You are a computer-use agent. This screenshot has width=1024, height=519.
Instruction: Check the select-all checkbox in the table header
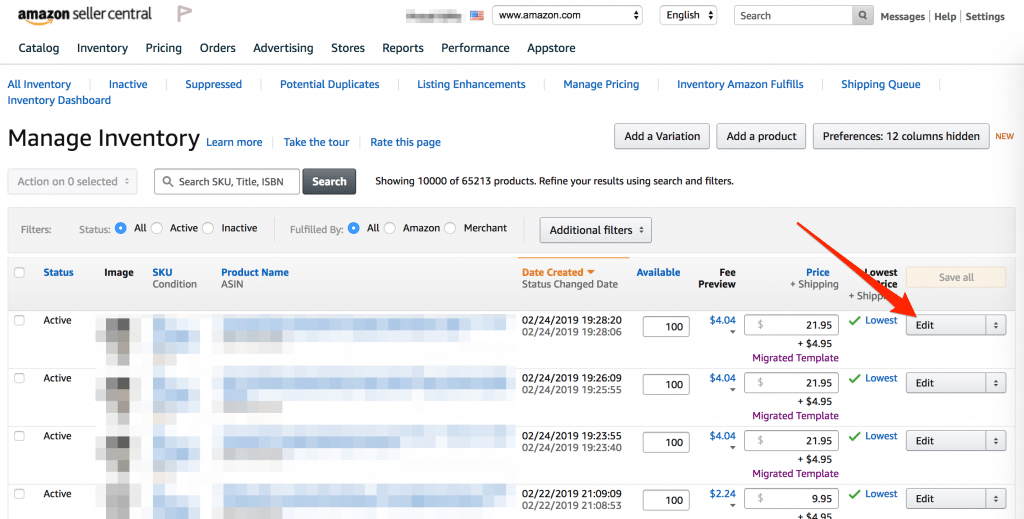point(20,272)
